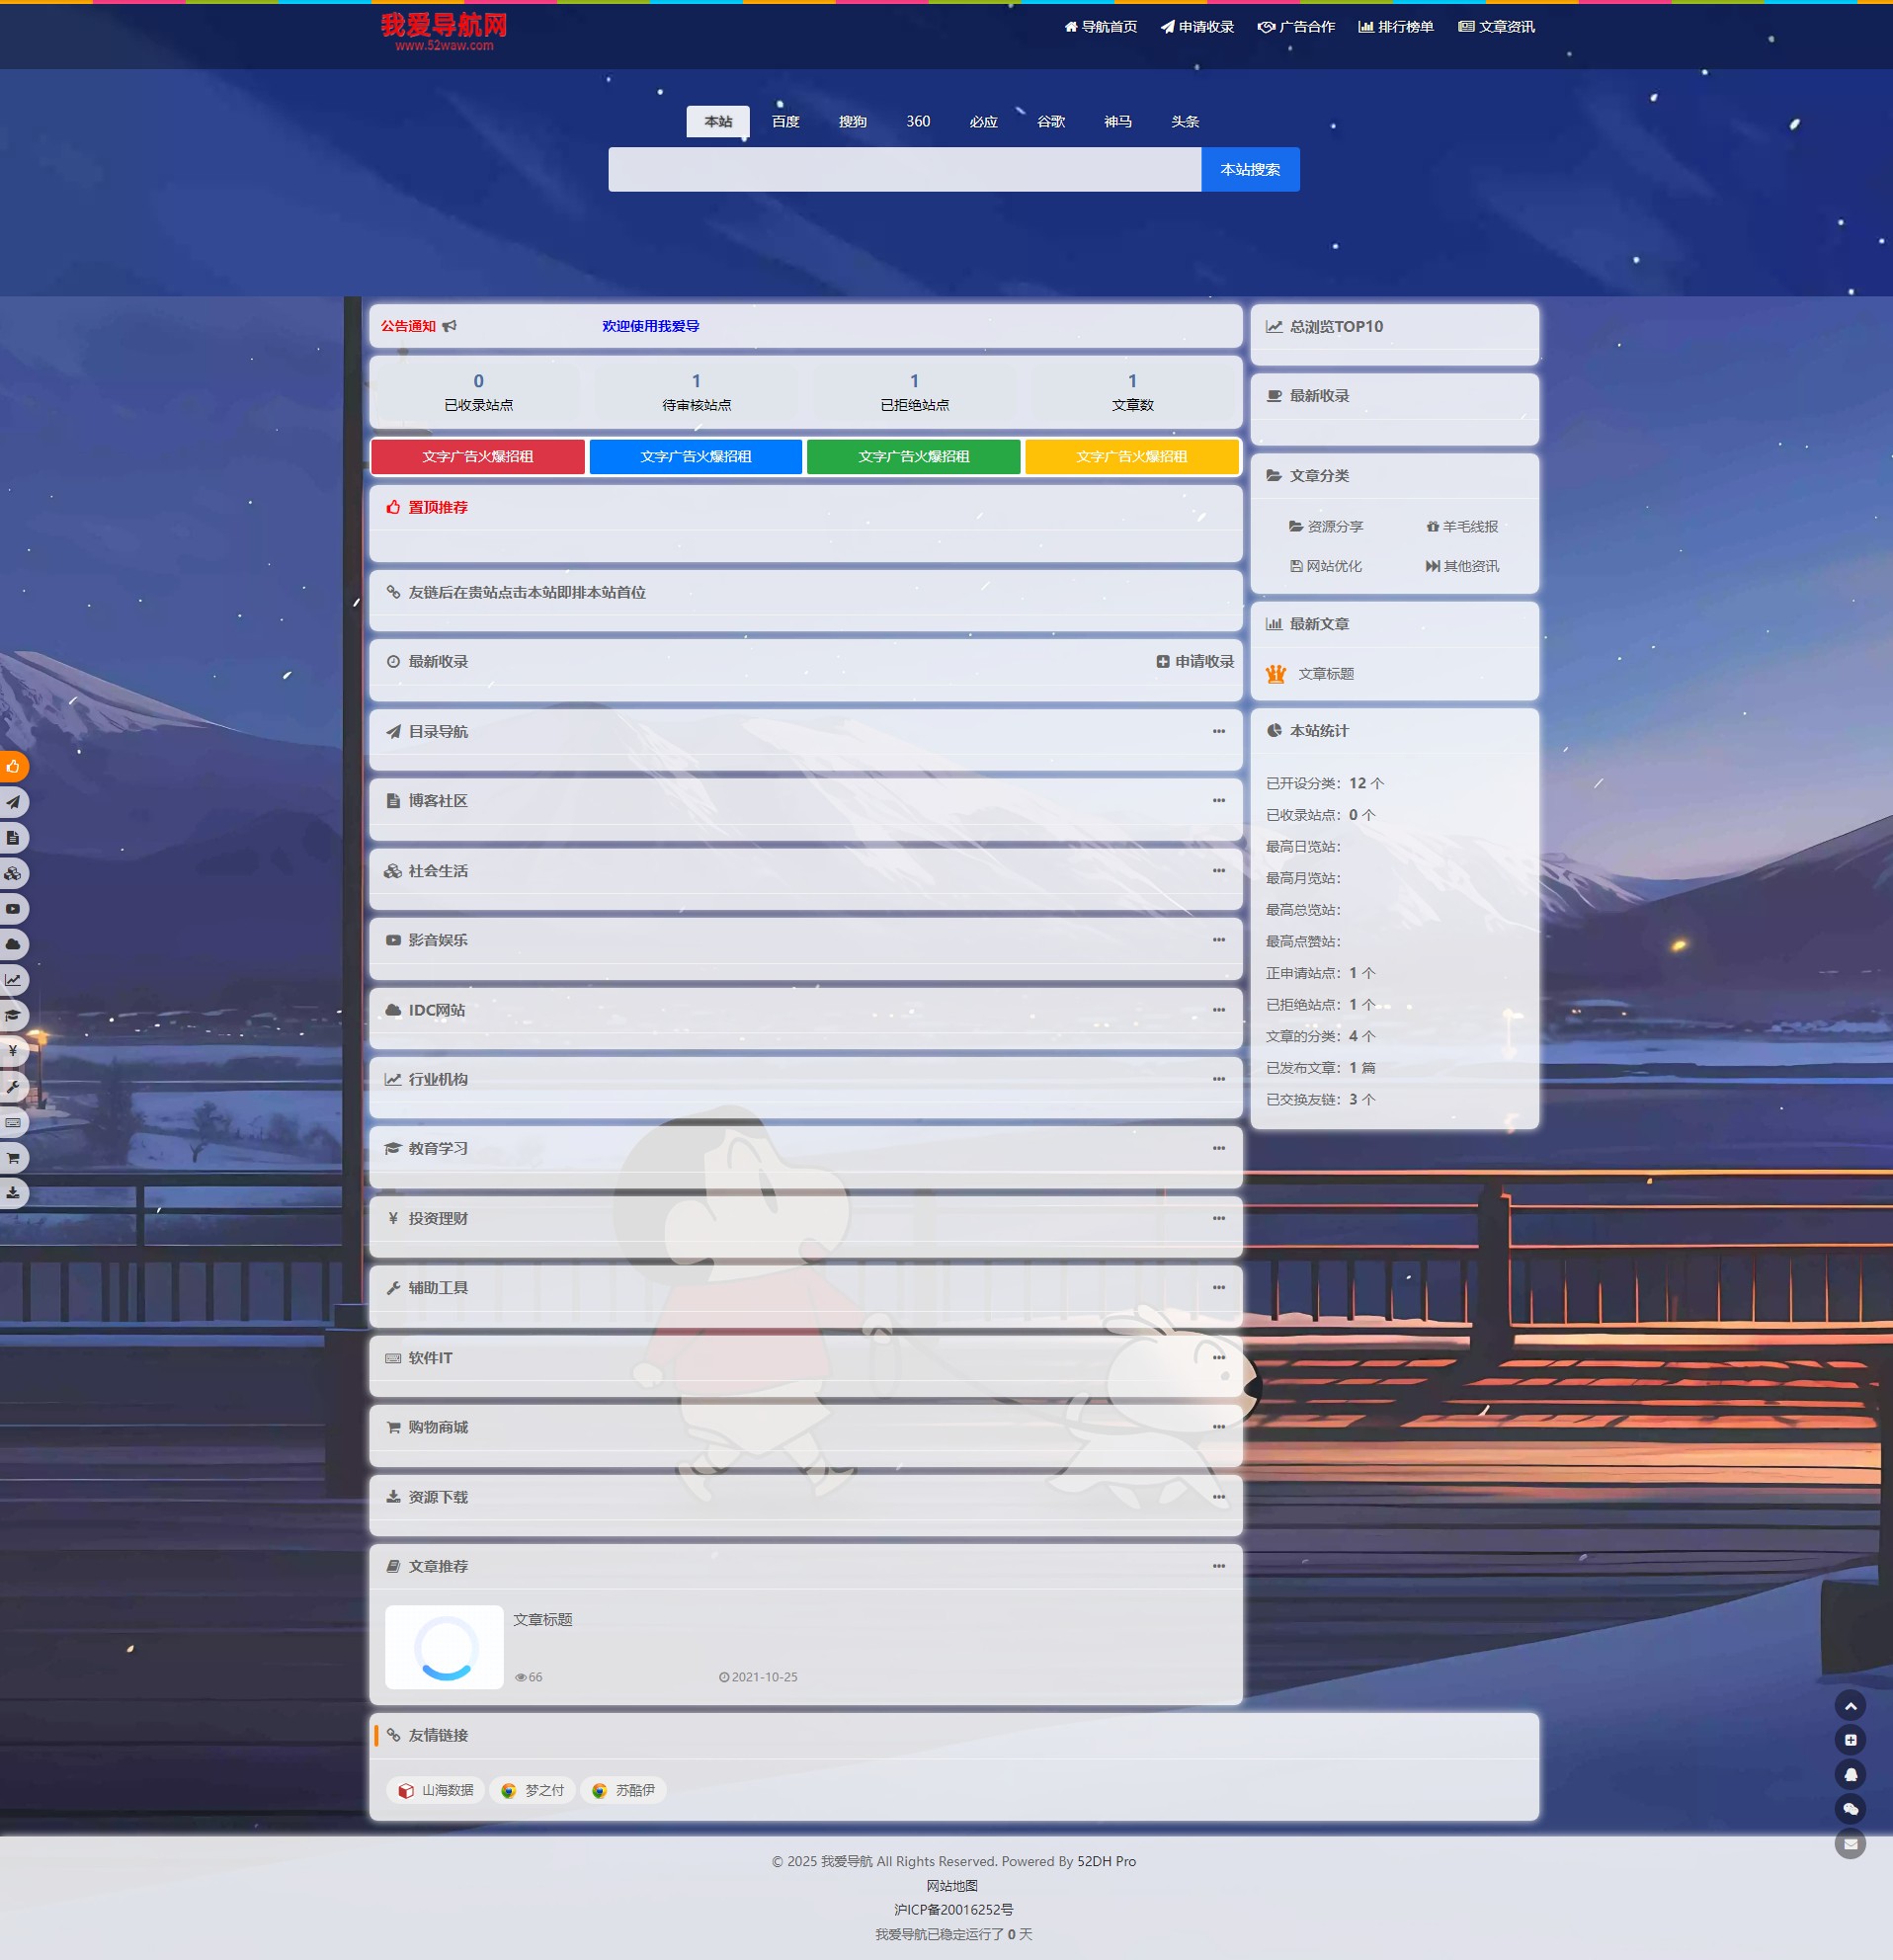Click the cloud icon in left sidebar
The width and height of the screenshot is (1893, 1960).
tap(13, 944)
